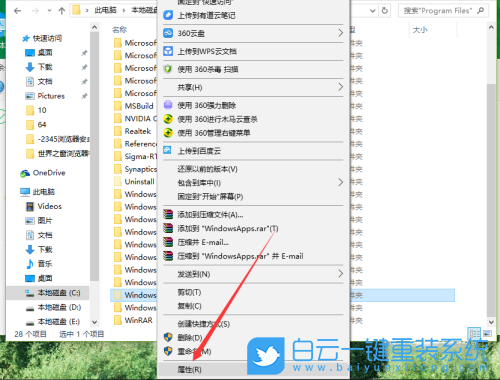This screenshot has height=380, width=500.
Task: Open the Share (H) submenu
Action: (x=253, y=87)
